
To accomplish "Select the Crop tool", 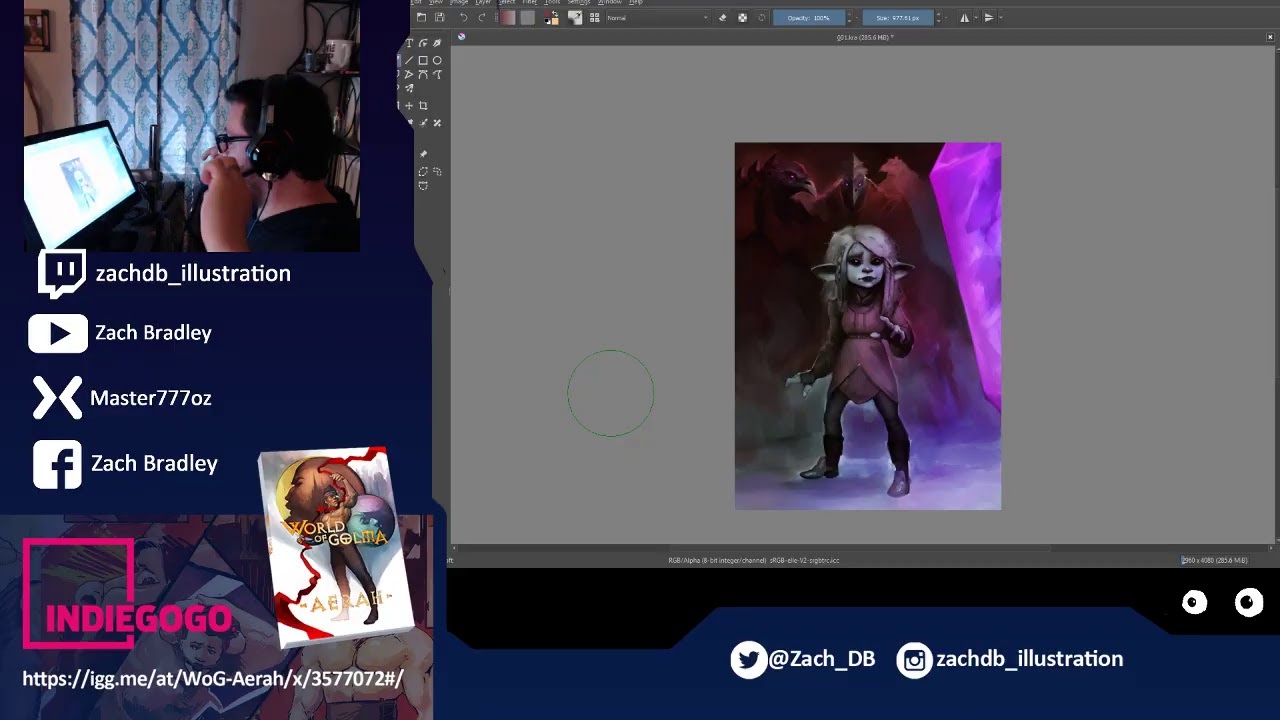I will coord(423,105).
